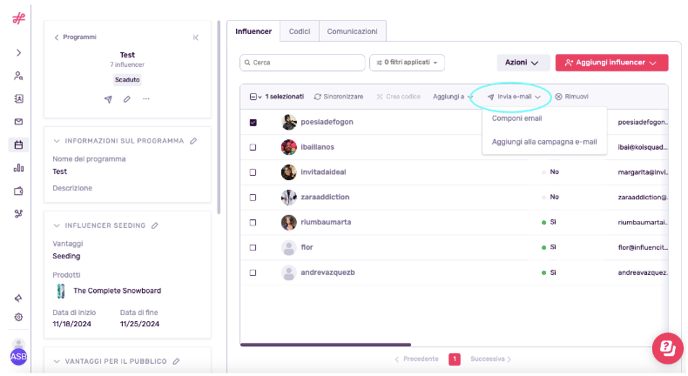Check the ibaillanos row checkbox
This screenshot has height=376, width=688.
[x=253, y=147]
